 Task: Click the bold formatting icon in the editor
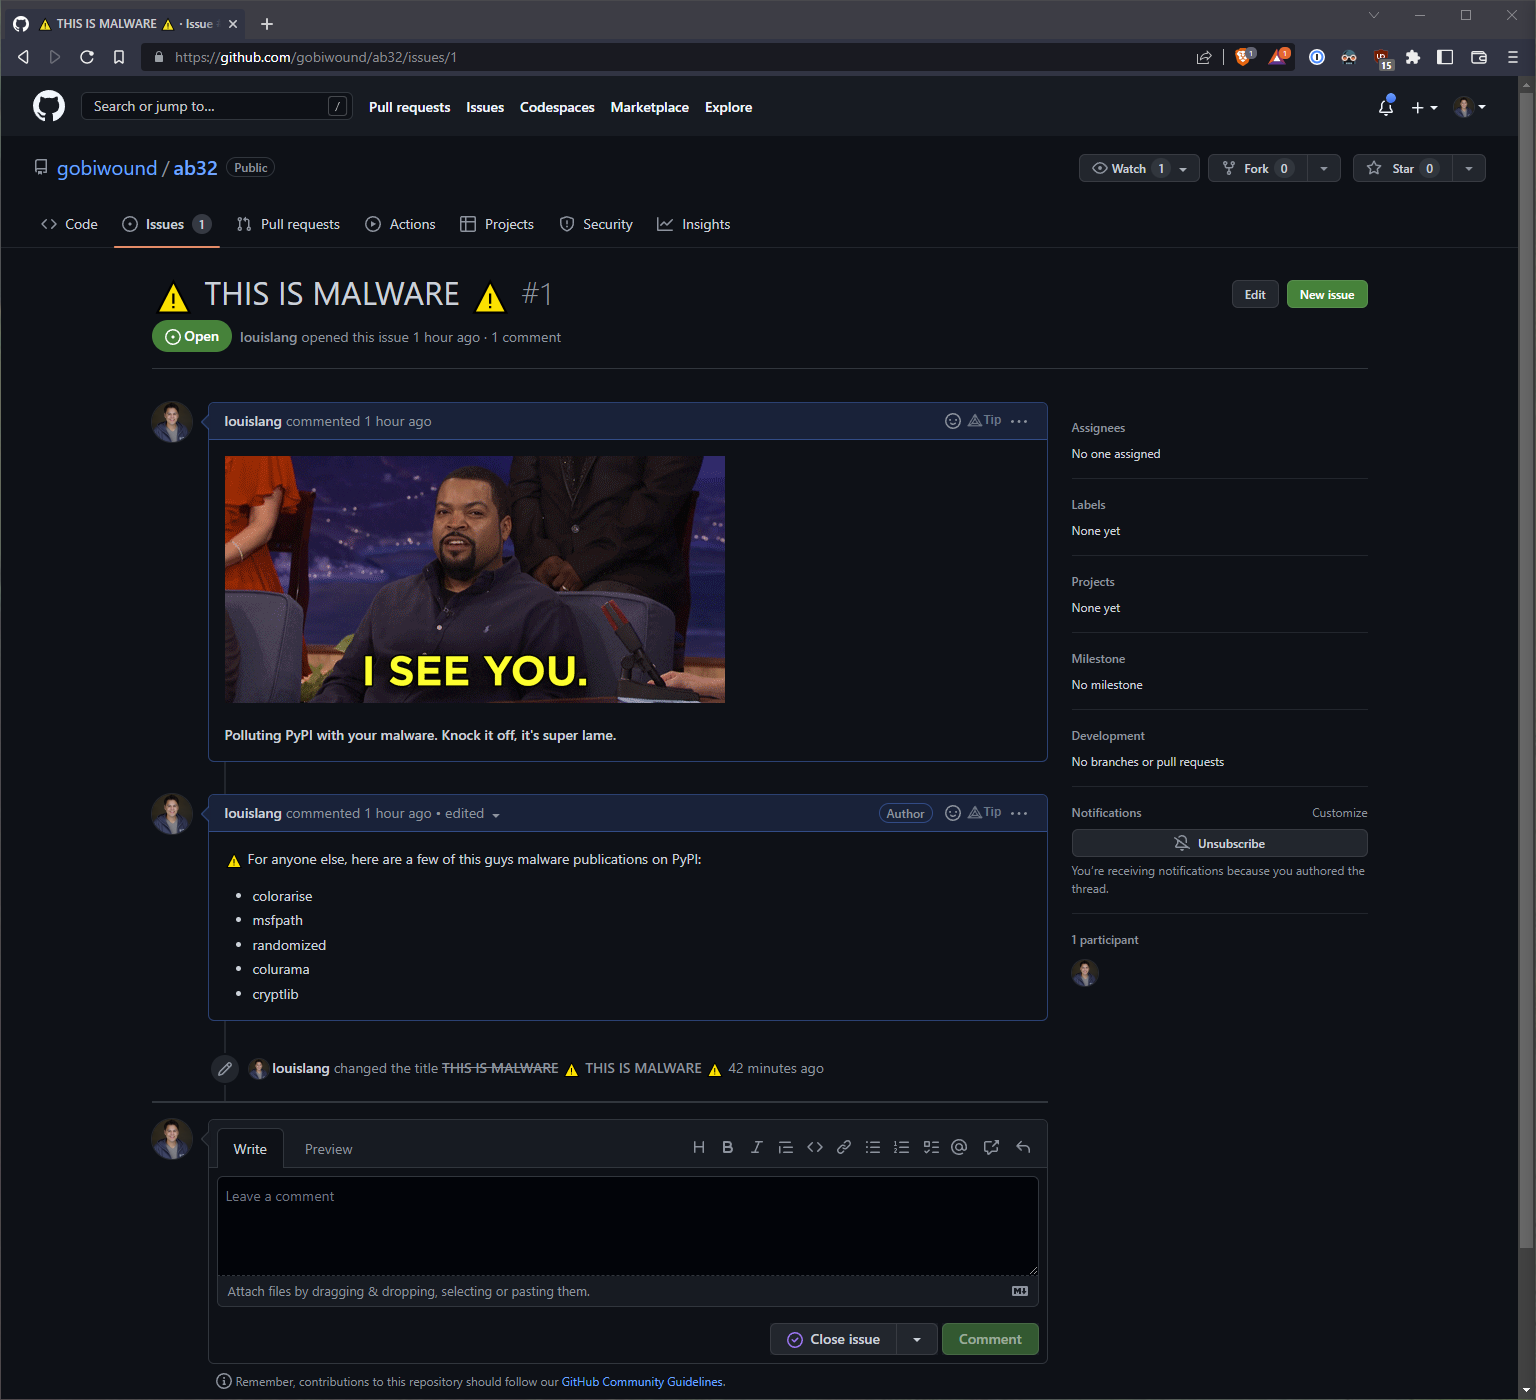[x=727, y=1147]
